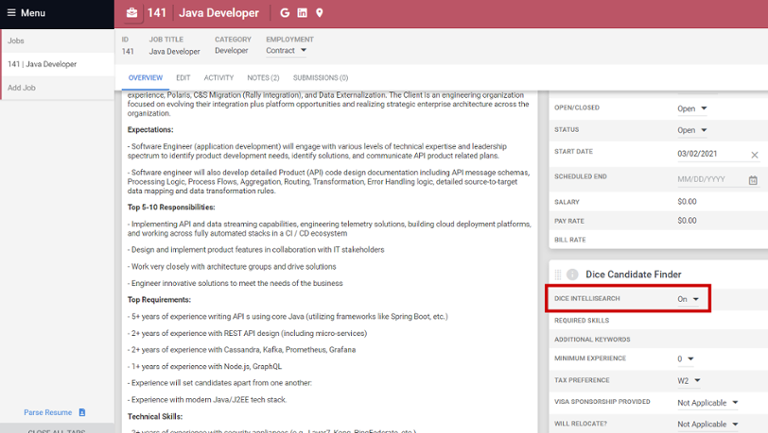This screenshot has height=433, width=768.
Task: Open the Notes (2) tab
Action: coord(263,78)
